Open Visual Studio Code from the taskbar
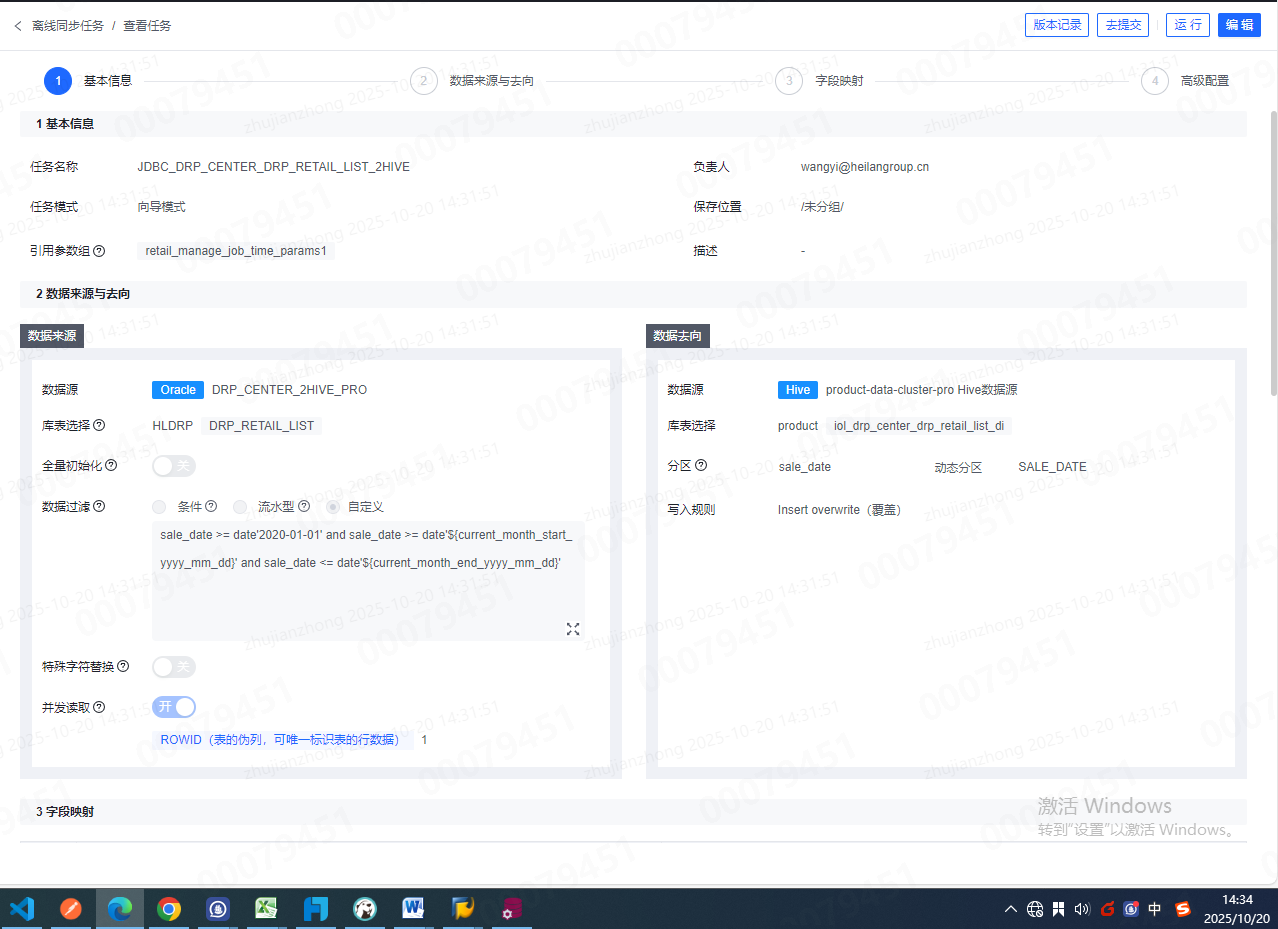This screenshot has height=929, width=1278. (22, 908)
